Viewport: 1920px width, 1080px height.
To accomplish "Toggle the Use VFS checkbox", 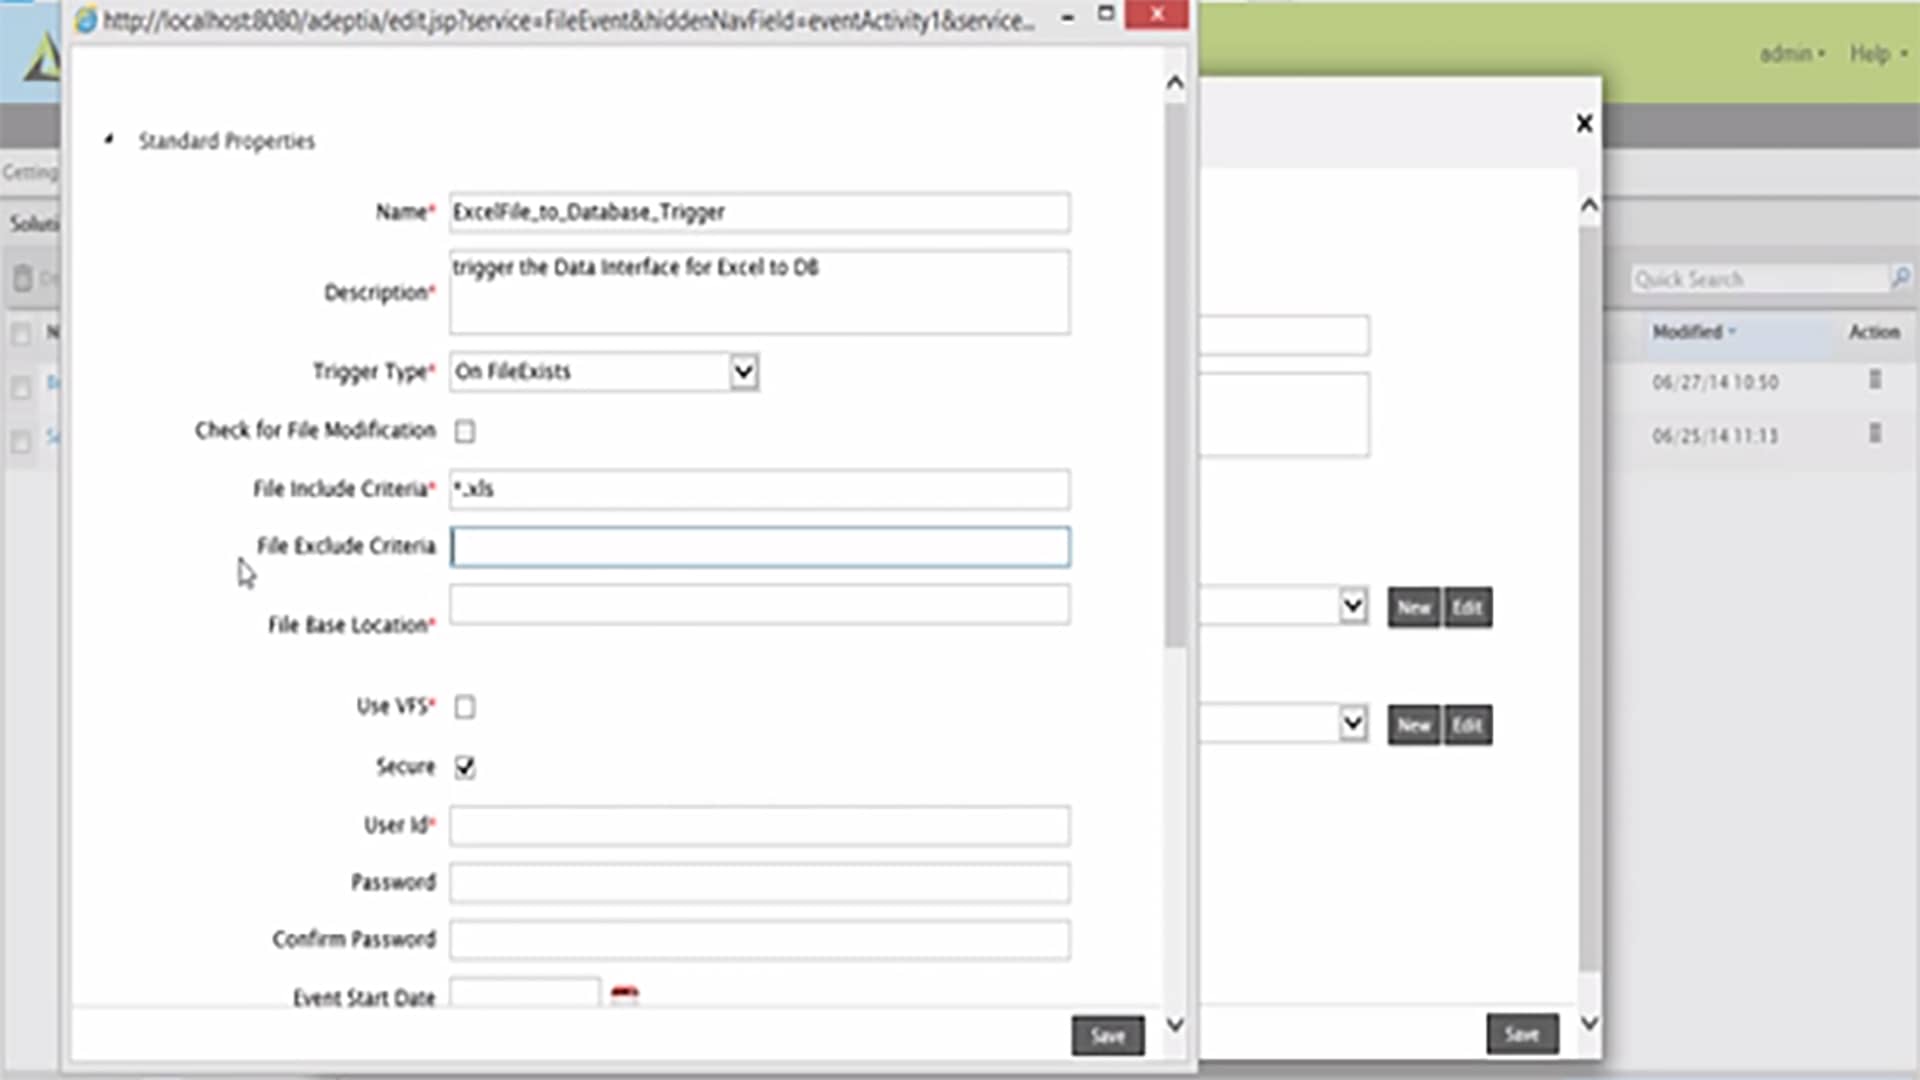I will coord(465,707).
